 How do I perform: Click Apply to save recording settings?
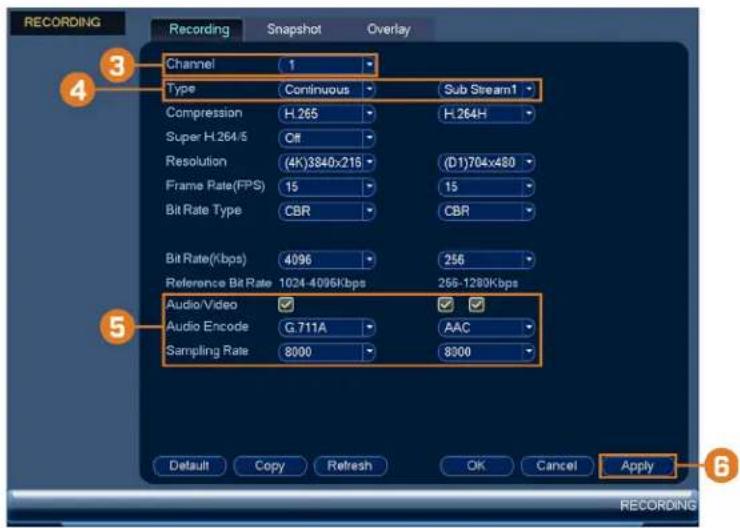[637, 466]
